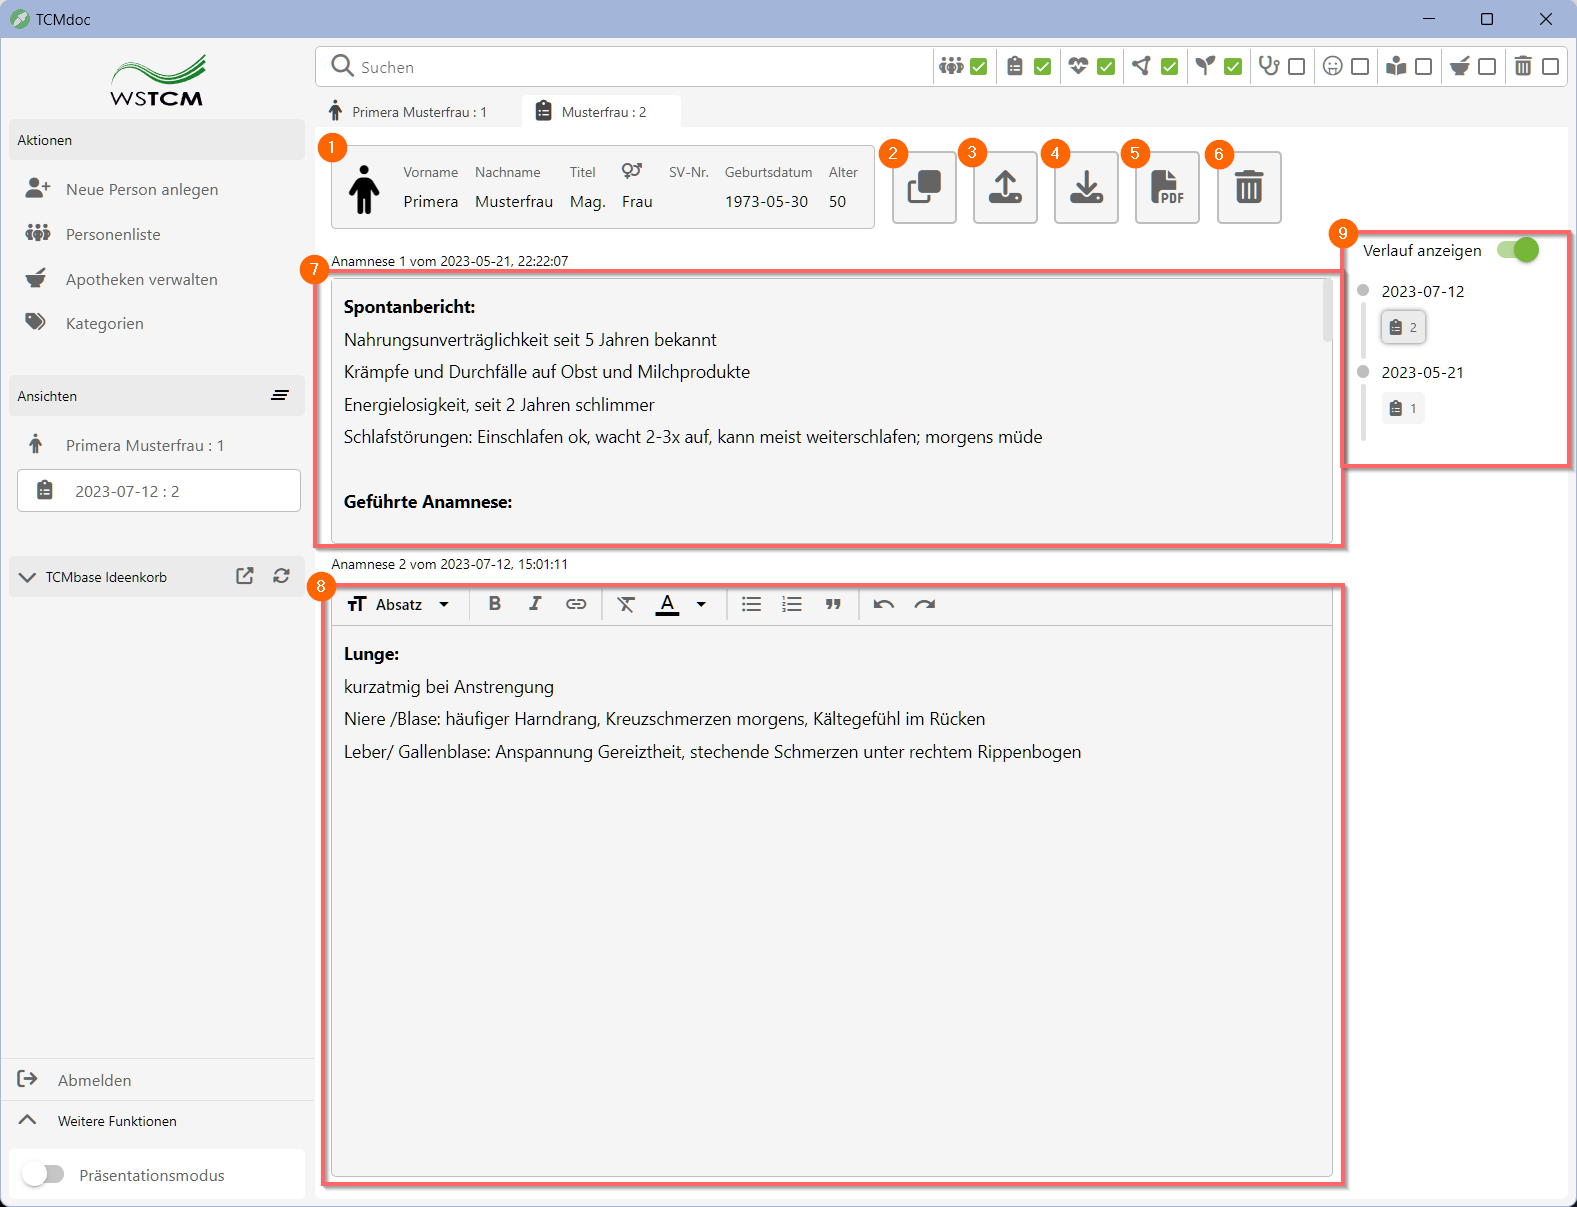
Task: Click the download import icon button
Action: (1086, 188)
